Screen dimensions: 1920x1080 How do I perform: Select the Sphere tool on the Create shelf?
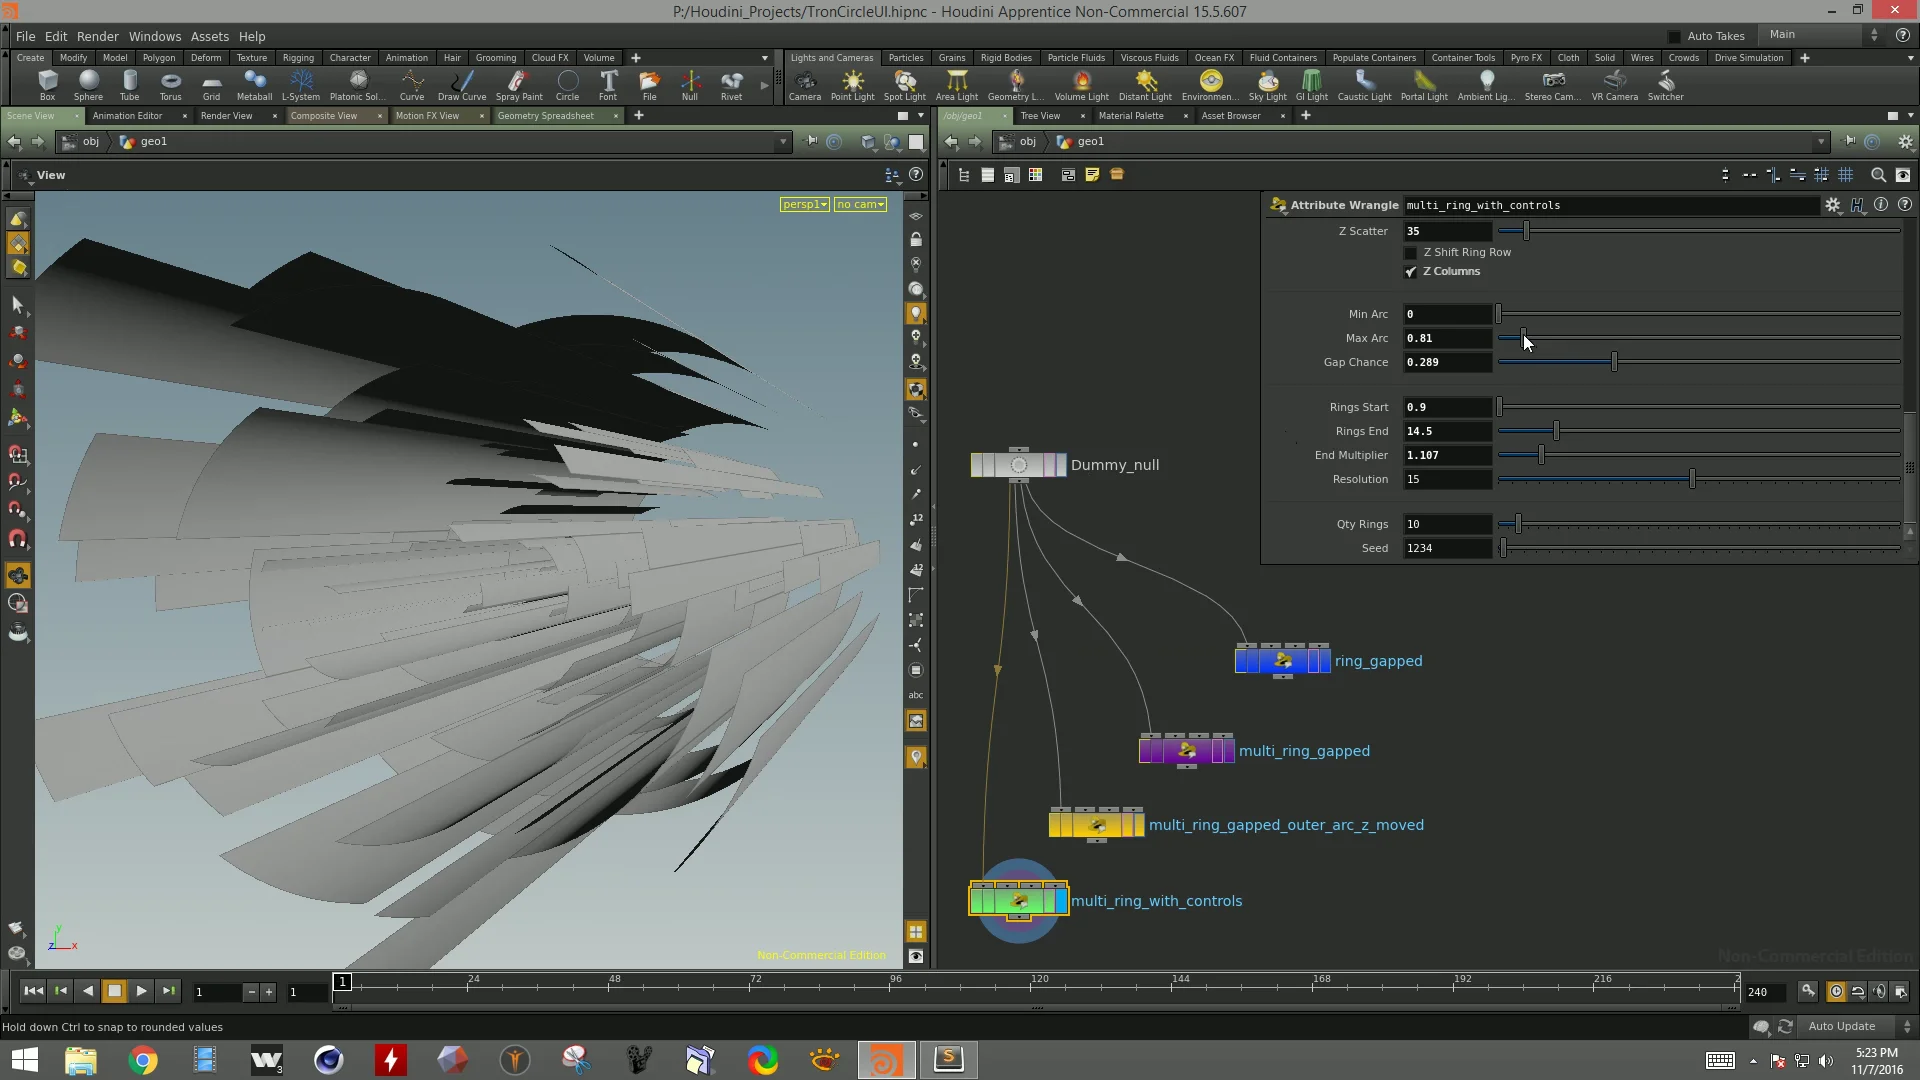(88, 85)
